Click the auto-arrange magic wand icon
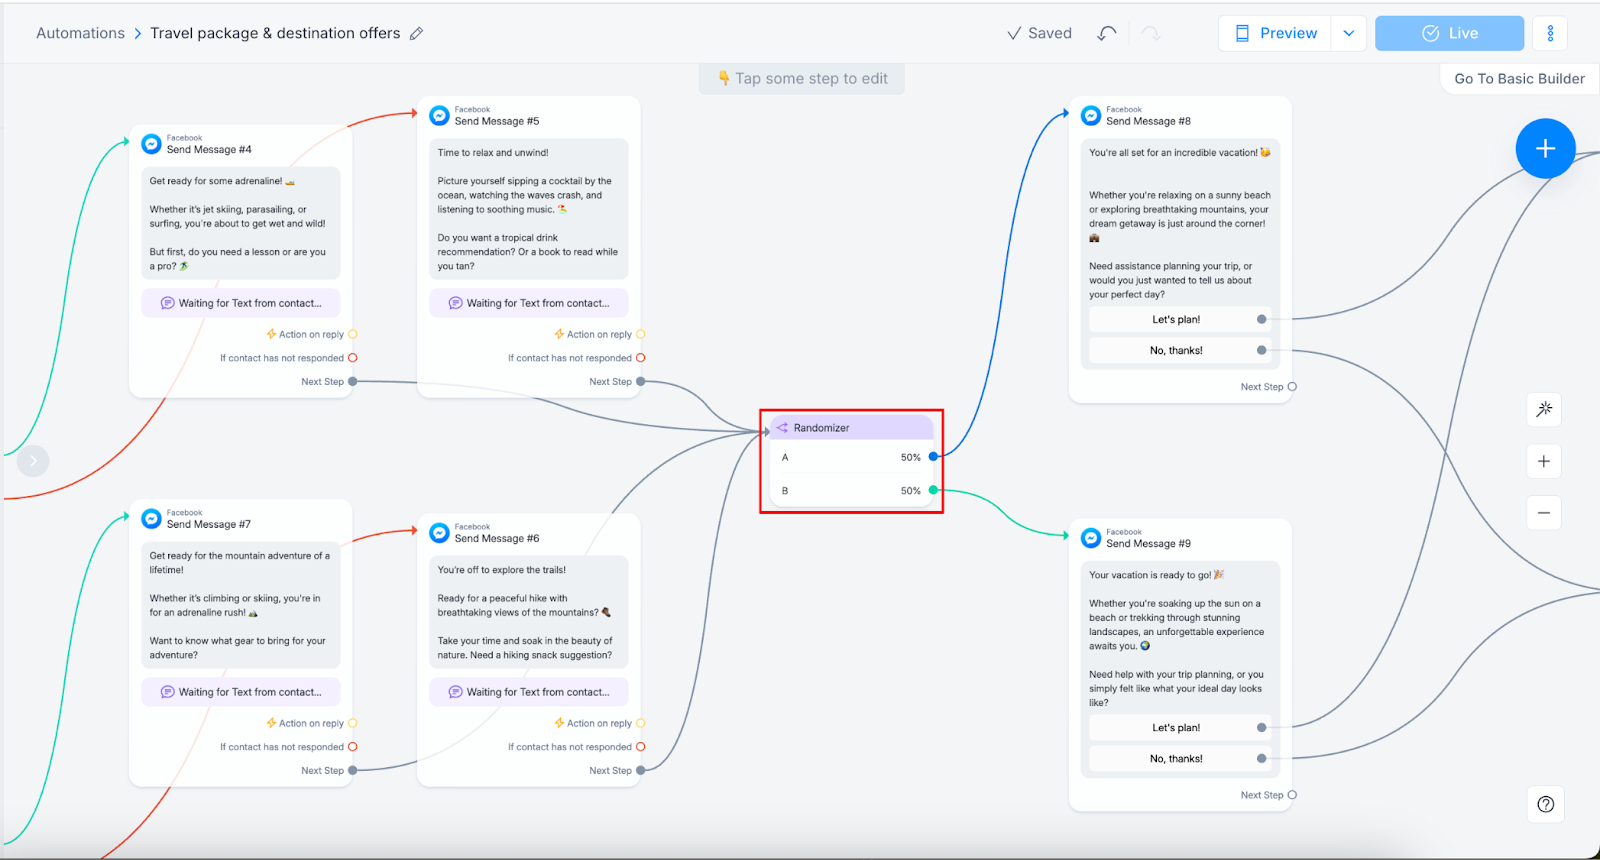 click(1544, 409)
